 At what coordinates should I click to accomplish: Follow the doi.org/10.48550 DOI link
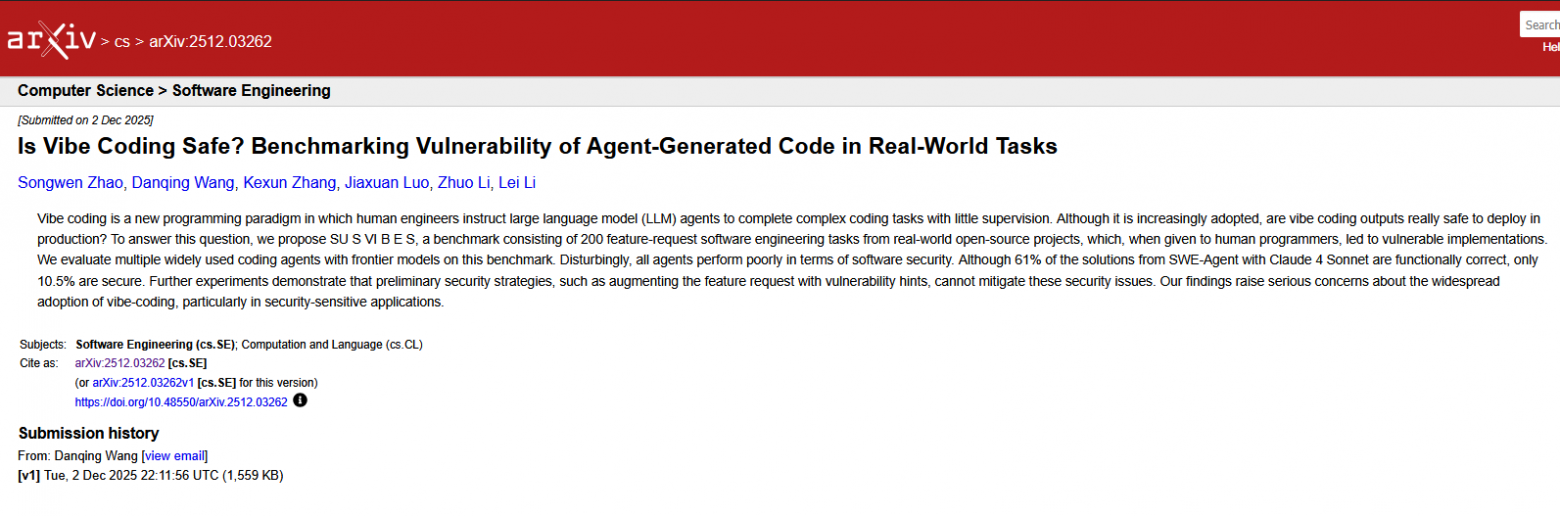coord(181,402)
